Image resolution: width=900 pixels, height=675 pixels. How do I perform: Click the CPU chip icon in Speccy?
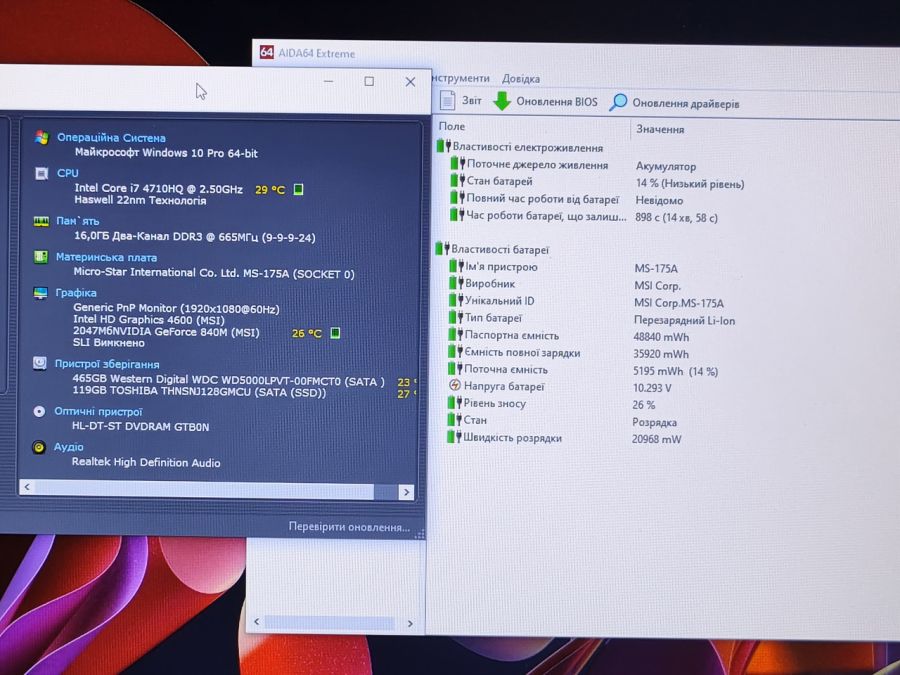pyautogui.click(x=41, y=173)
